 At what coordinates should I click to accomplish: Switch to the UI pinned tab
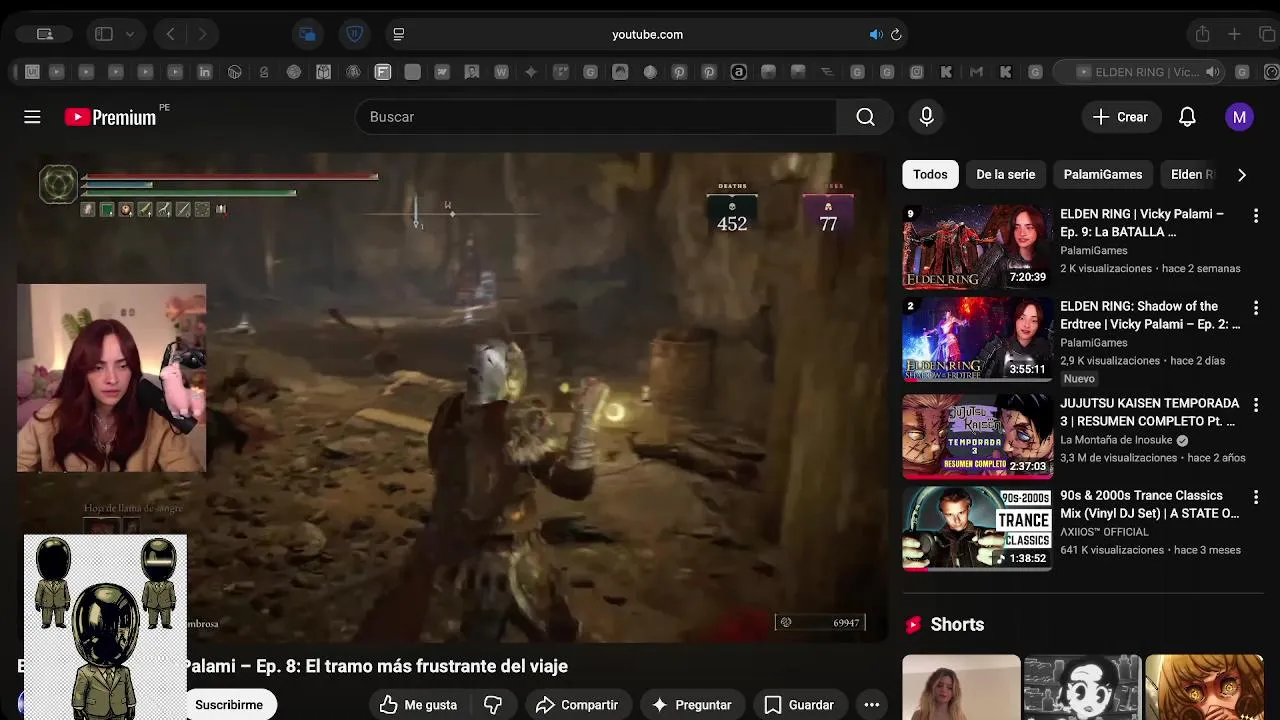coord(33,72)
